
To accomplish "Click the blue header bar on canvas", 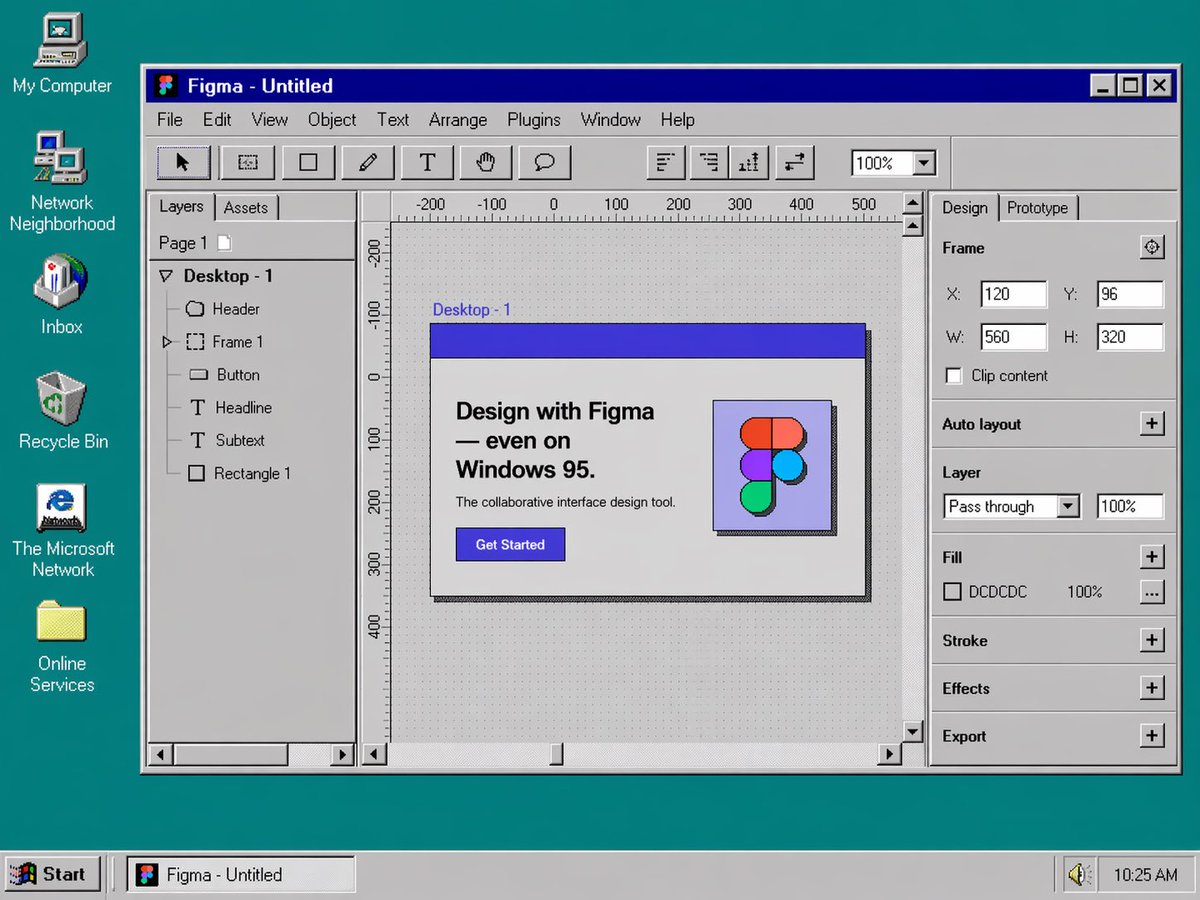I will [647, 341].
